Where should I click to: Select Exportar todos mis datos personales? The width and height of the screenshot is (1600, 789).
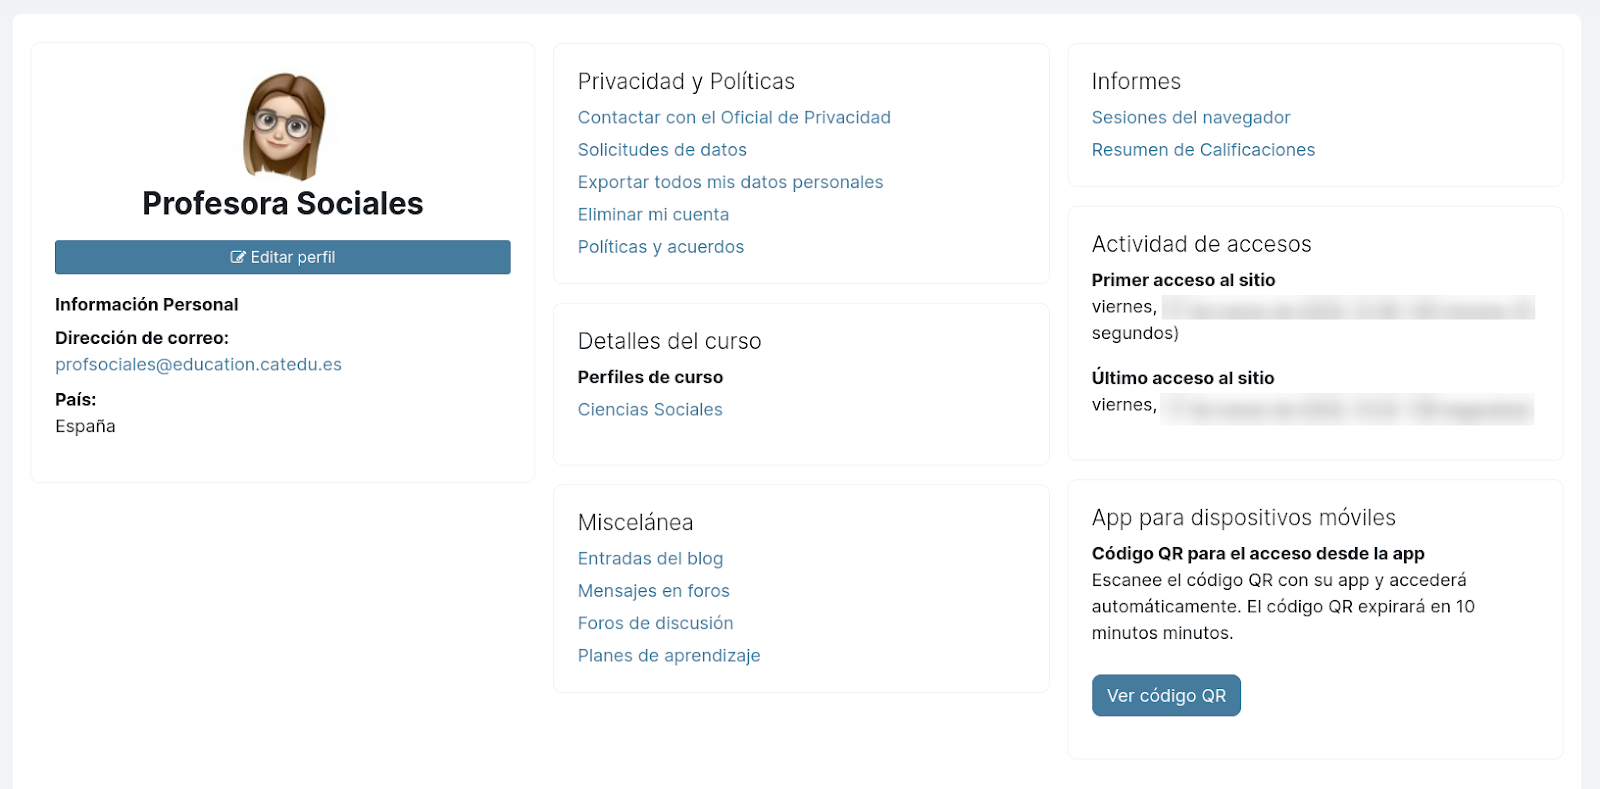[x=730, y=182]
